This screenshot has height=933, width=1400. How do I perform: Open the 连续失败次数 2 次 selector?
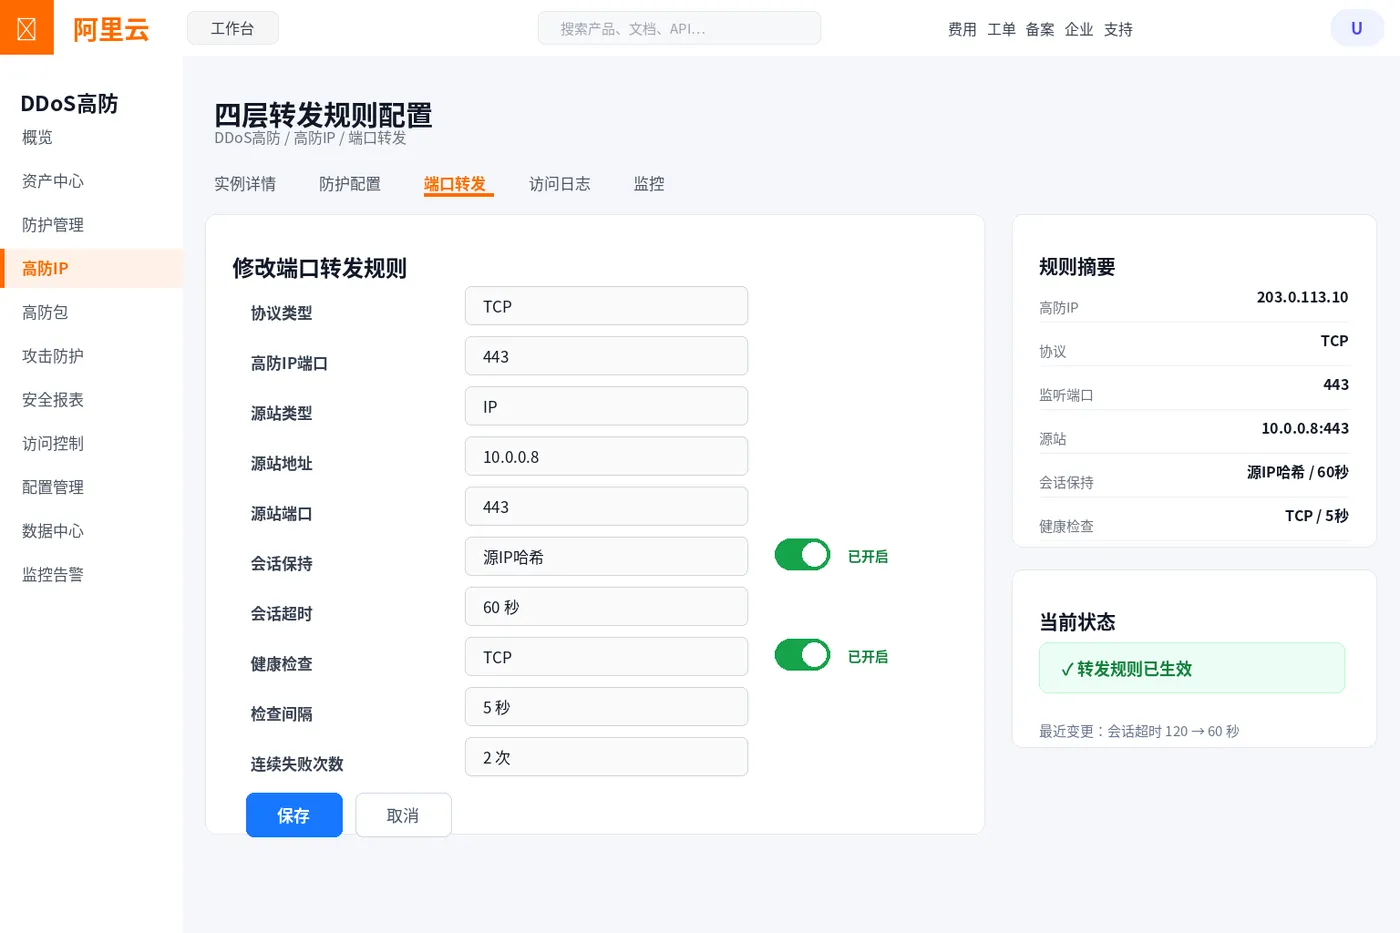point(606,756)
